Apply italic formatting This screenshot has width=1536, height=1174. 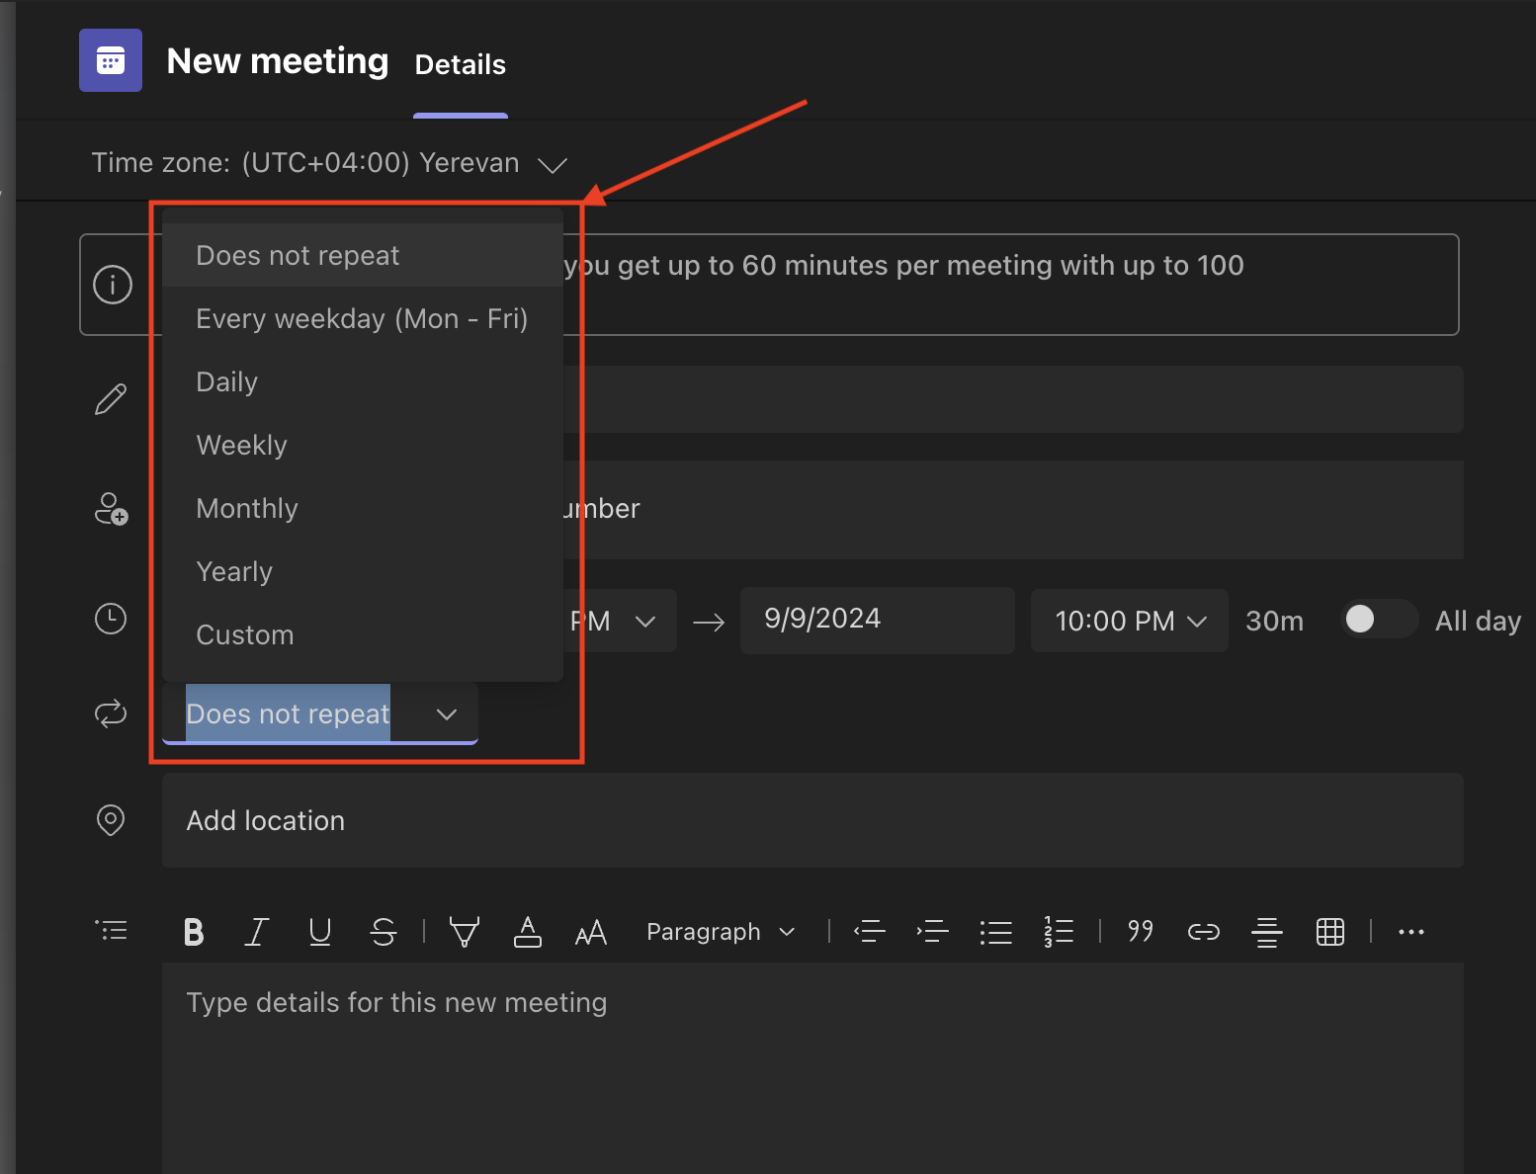pos(256,931)
